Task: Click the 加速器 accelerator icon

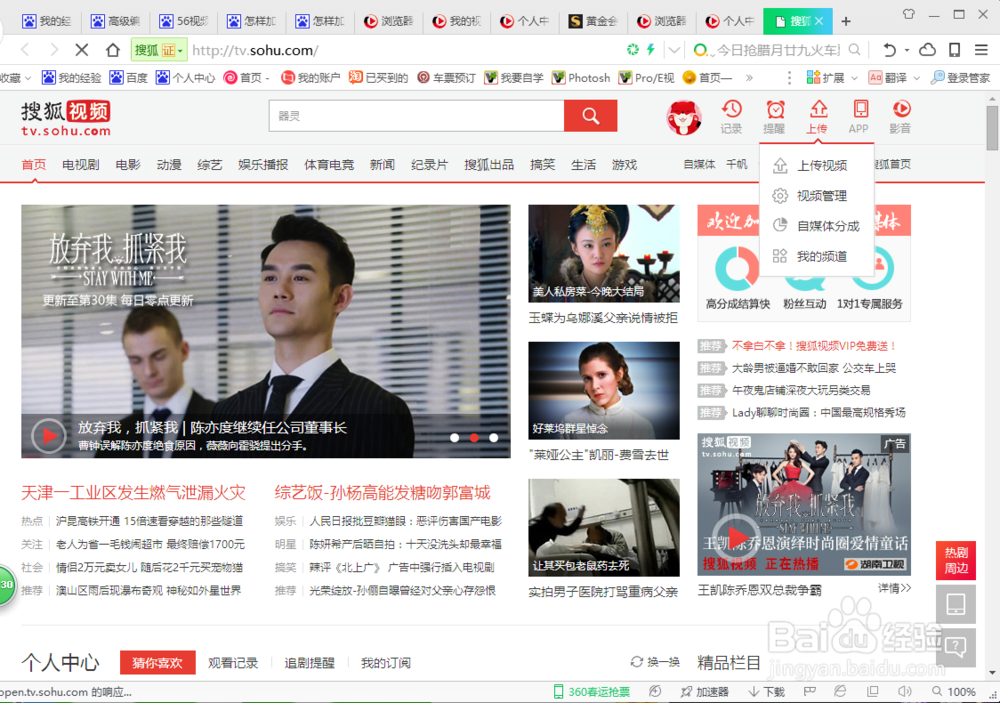Action: point(704,692)
